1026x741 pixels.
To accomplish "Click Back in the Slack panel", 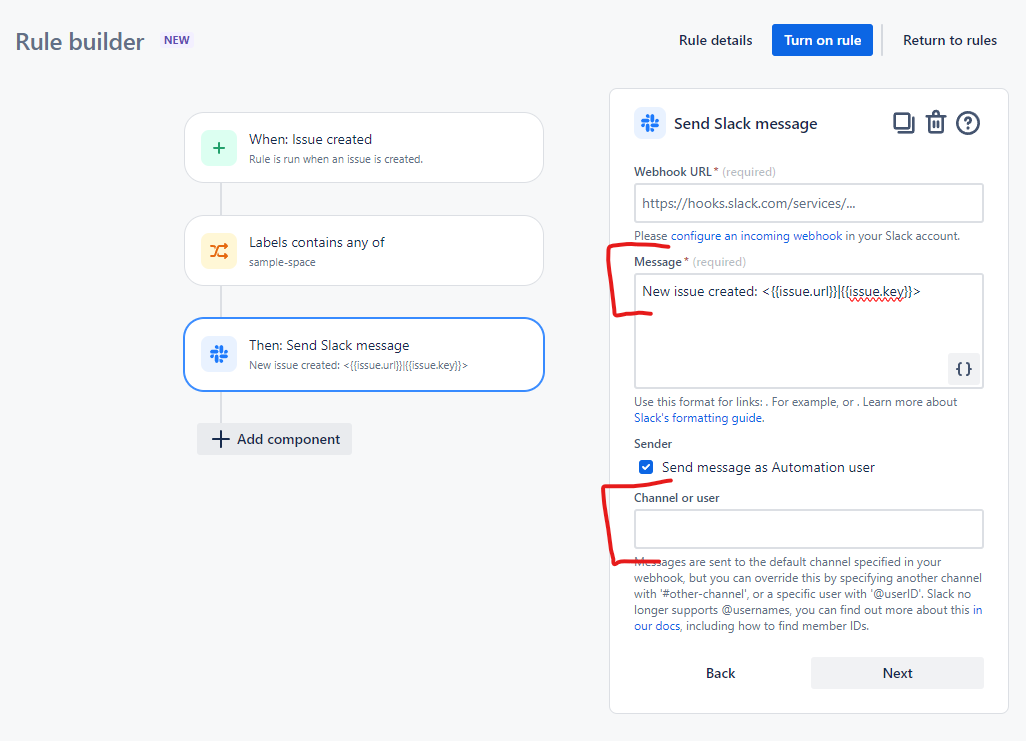I will [x=720, y=673].
